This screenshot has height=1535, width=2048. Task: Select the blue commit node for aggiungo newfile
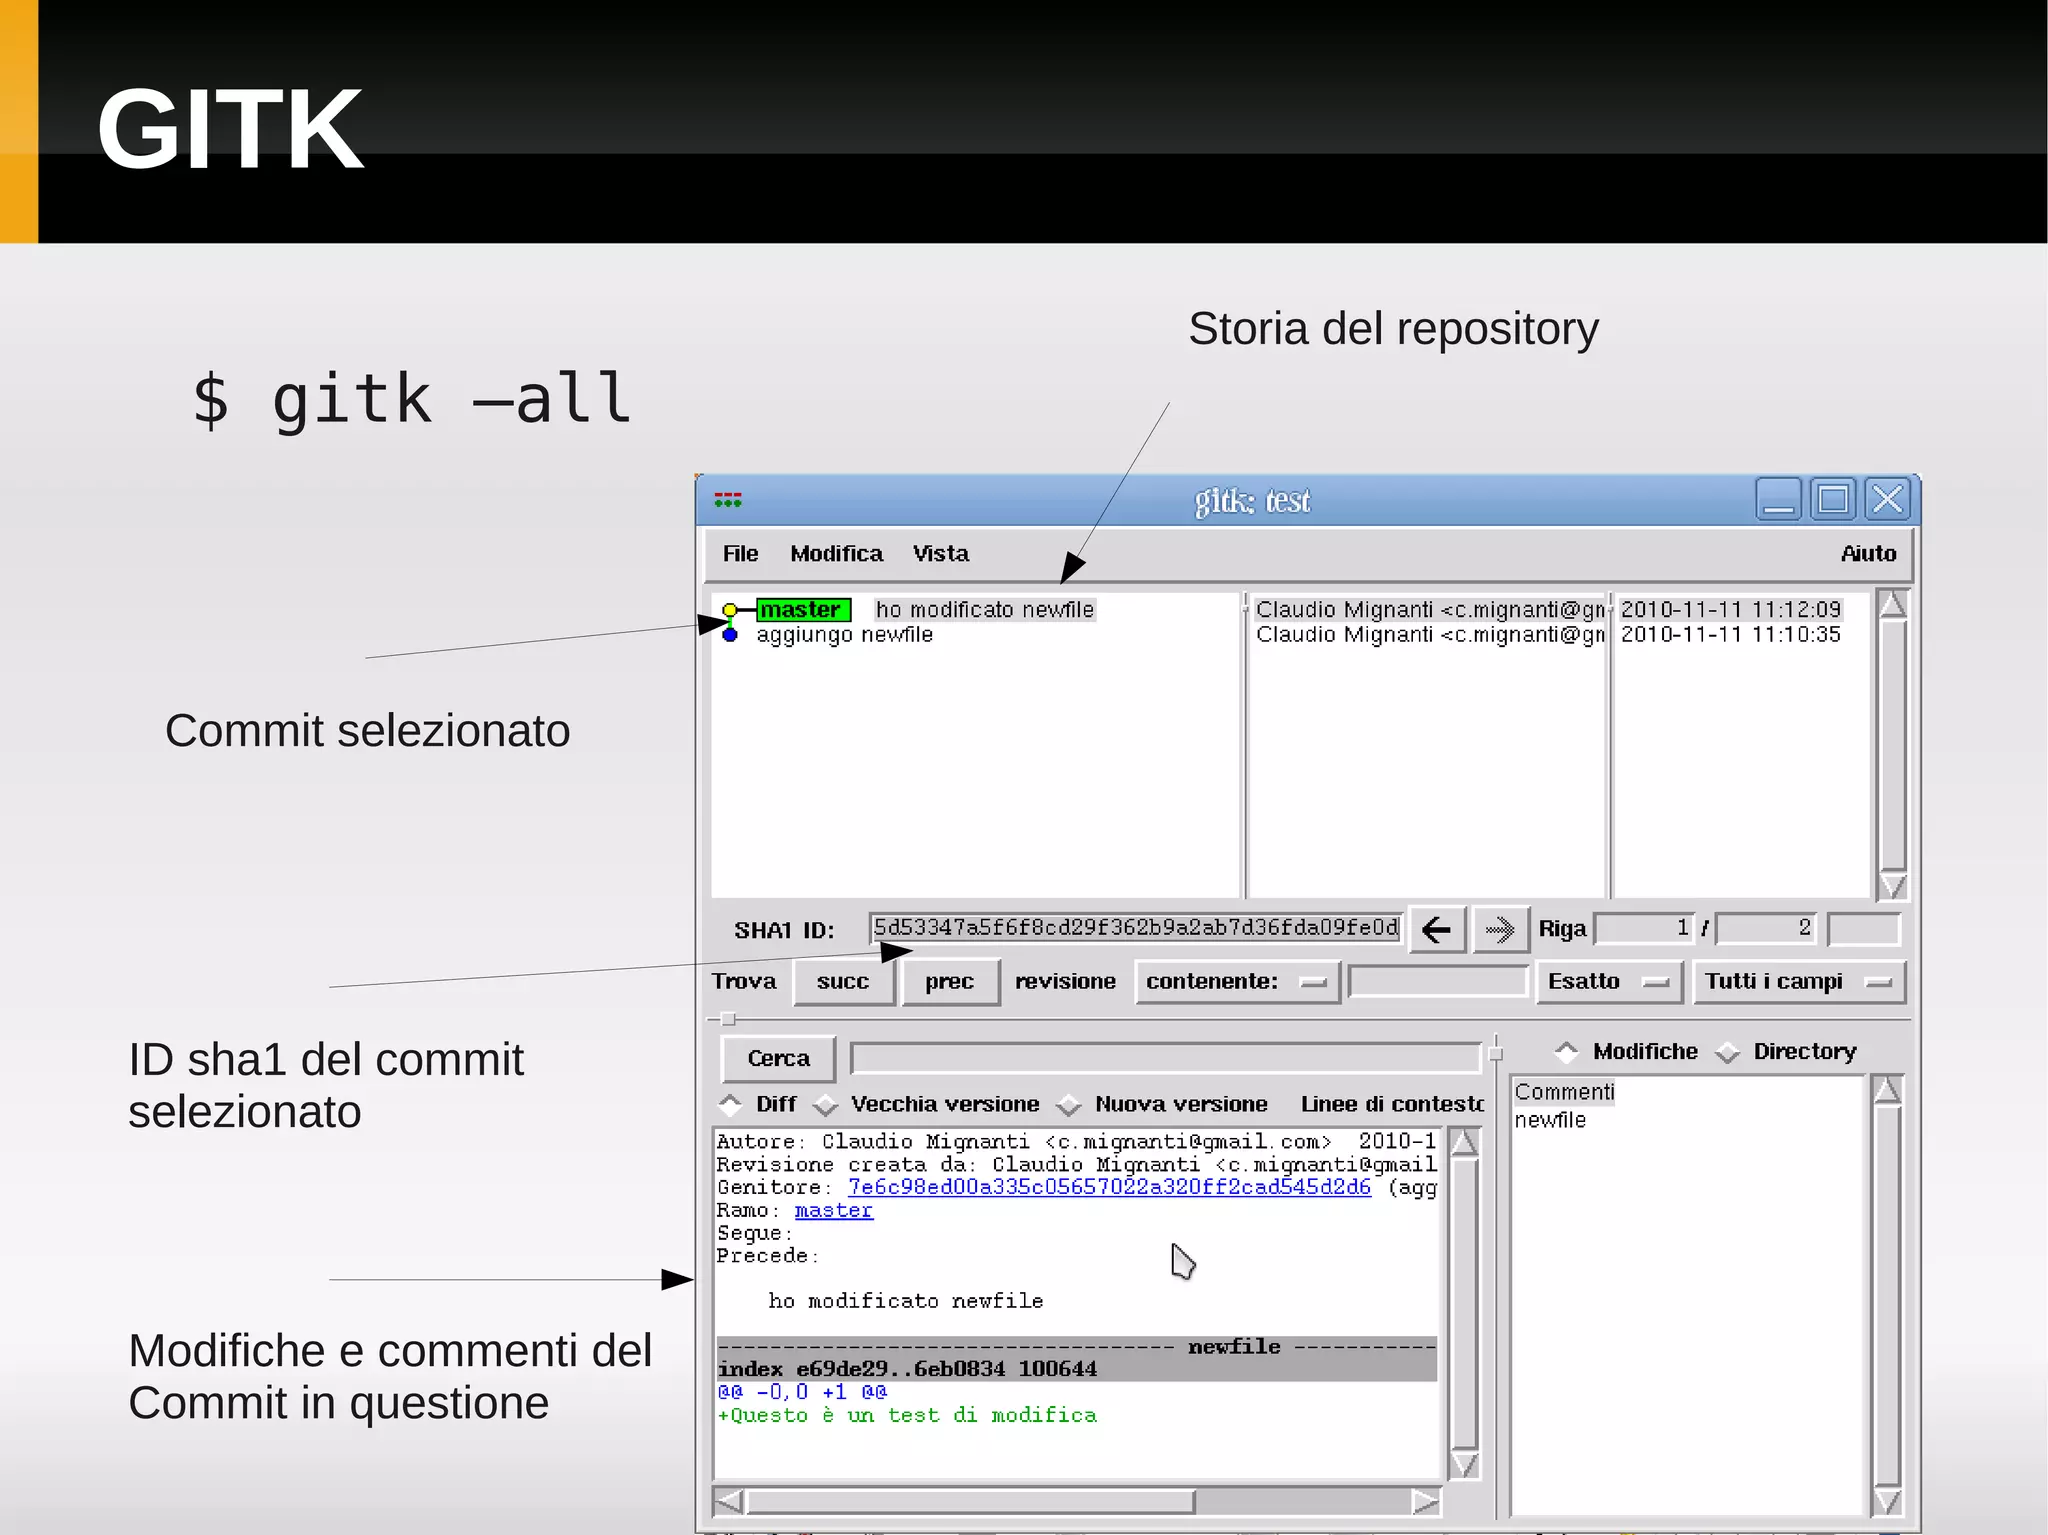click(x=730, y=635)
